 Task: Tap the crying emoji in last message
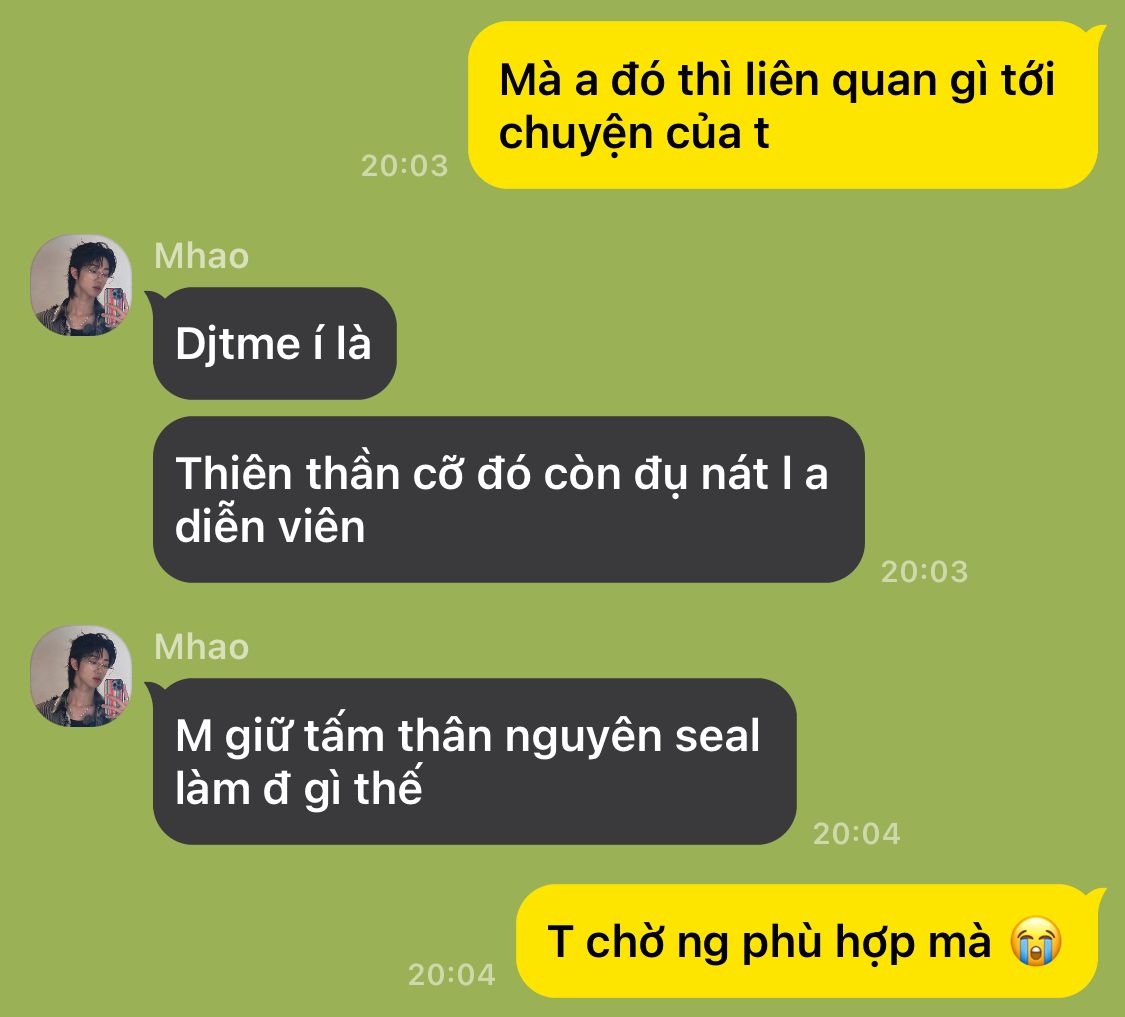pos(1035,941)
